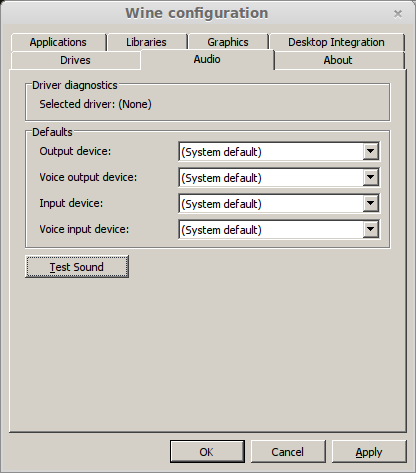Click the Audio tab
Screen dimensions: 416x473
pyautogui.click(x=207, y=59)
